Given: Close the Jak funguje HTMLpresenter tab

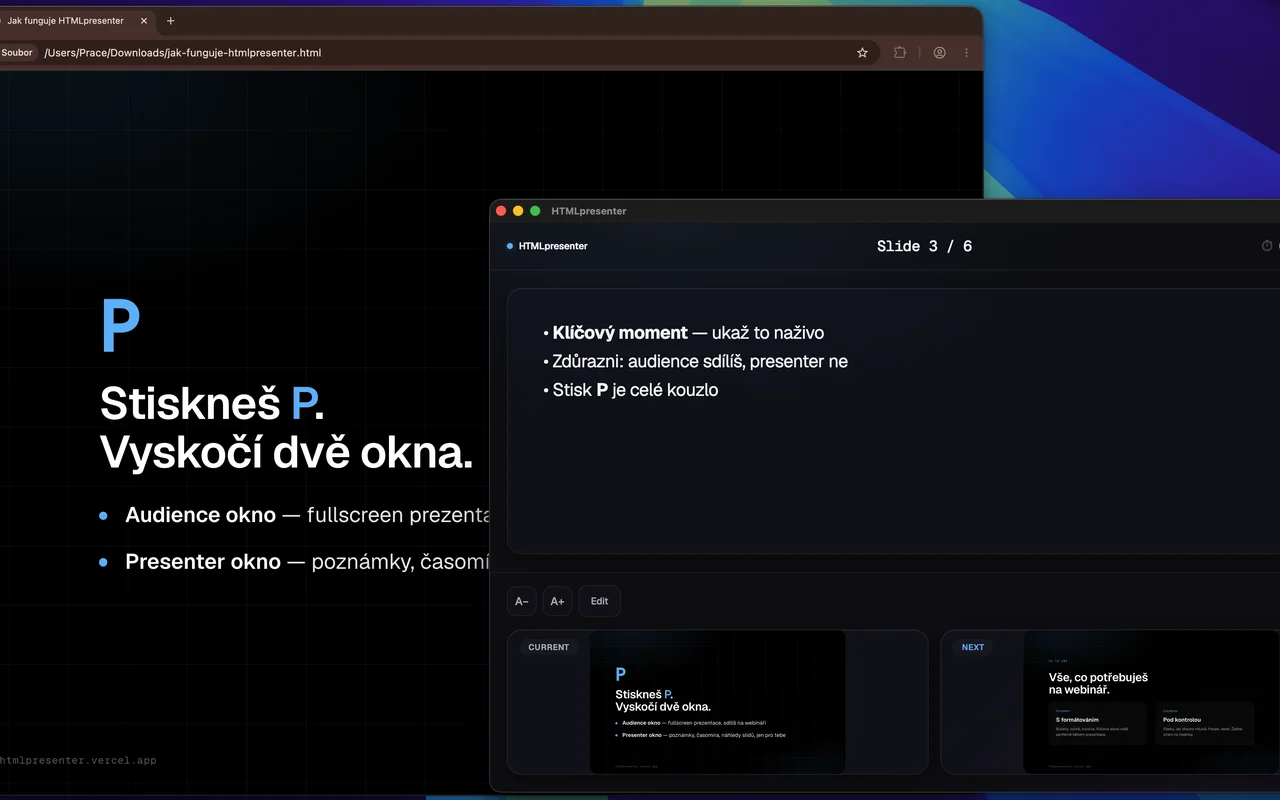Looking at the screenshot, I should (144, 21).
